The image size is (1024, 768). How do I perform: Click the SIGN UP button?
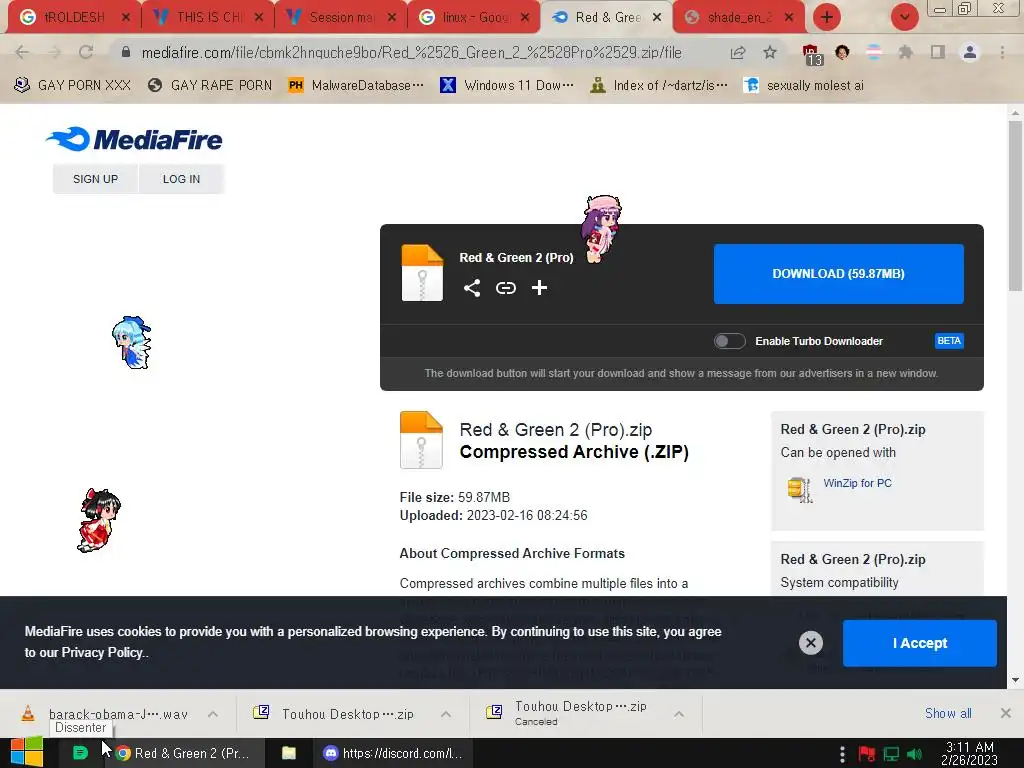pyautogui.click(x=95, y=179)
